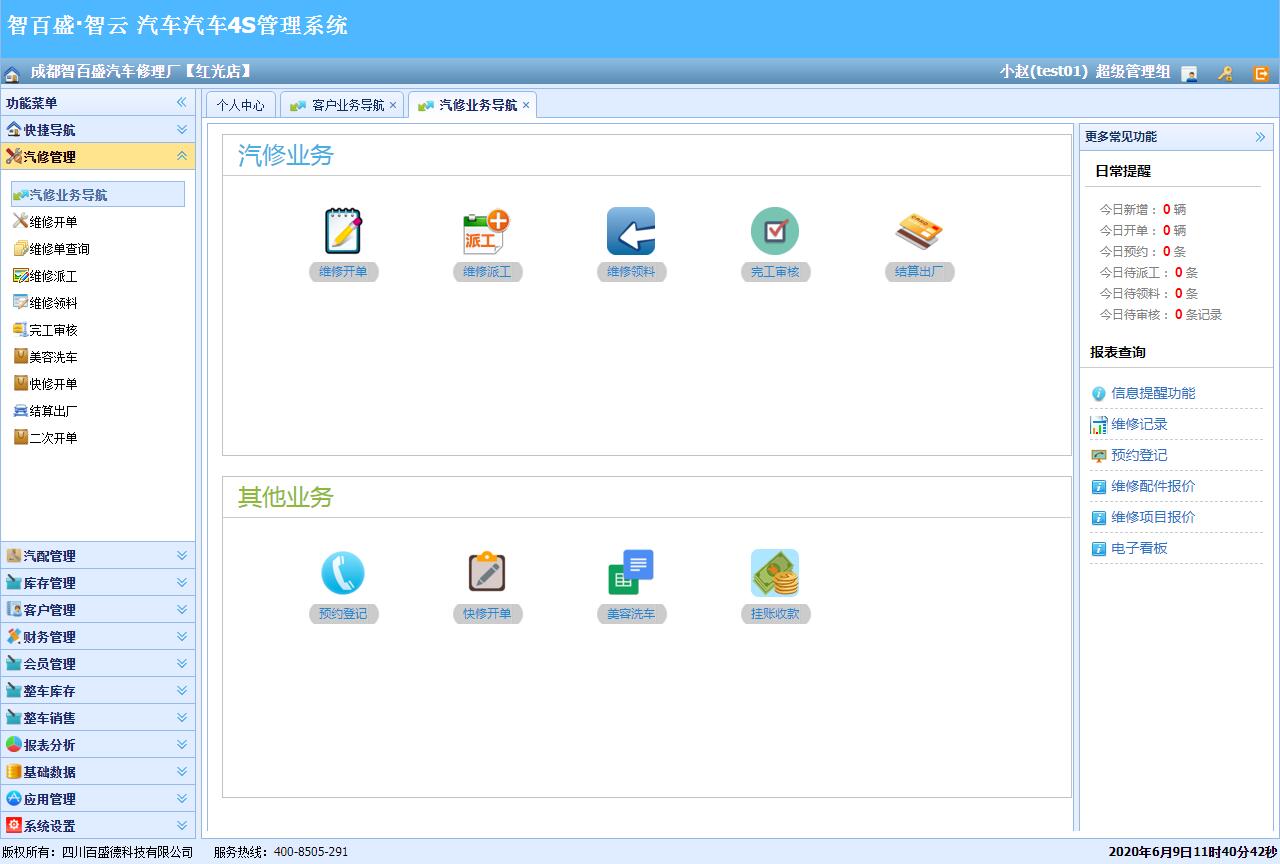Open the 快修开单 clipboard icon
Screen dimensions: 1280x864
tap(487, 573)
